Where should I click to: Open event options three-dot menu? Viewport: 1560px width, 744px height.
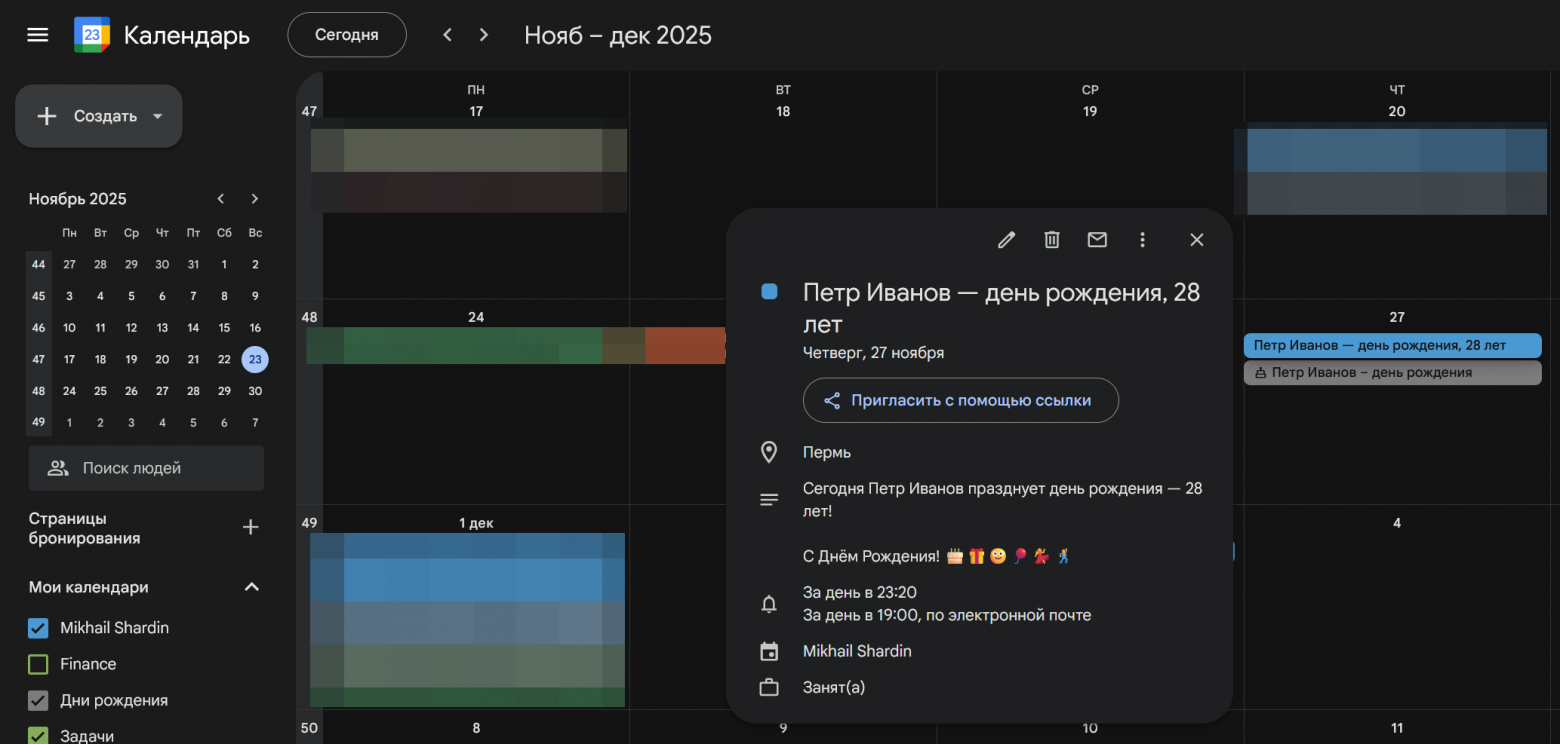click(1142, 240)
